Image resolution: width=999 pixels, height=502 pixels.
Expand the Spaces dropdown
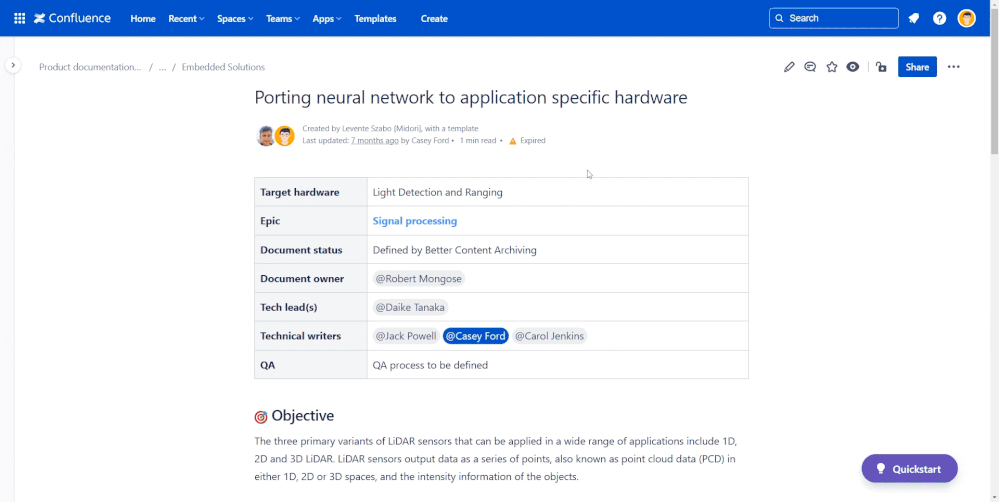point(235,18)
